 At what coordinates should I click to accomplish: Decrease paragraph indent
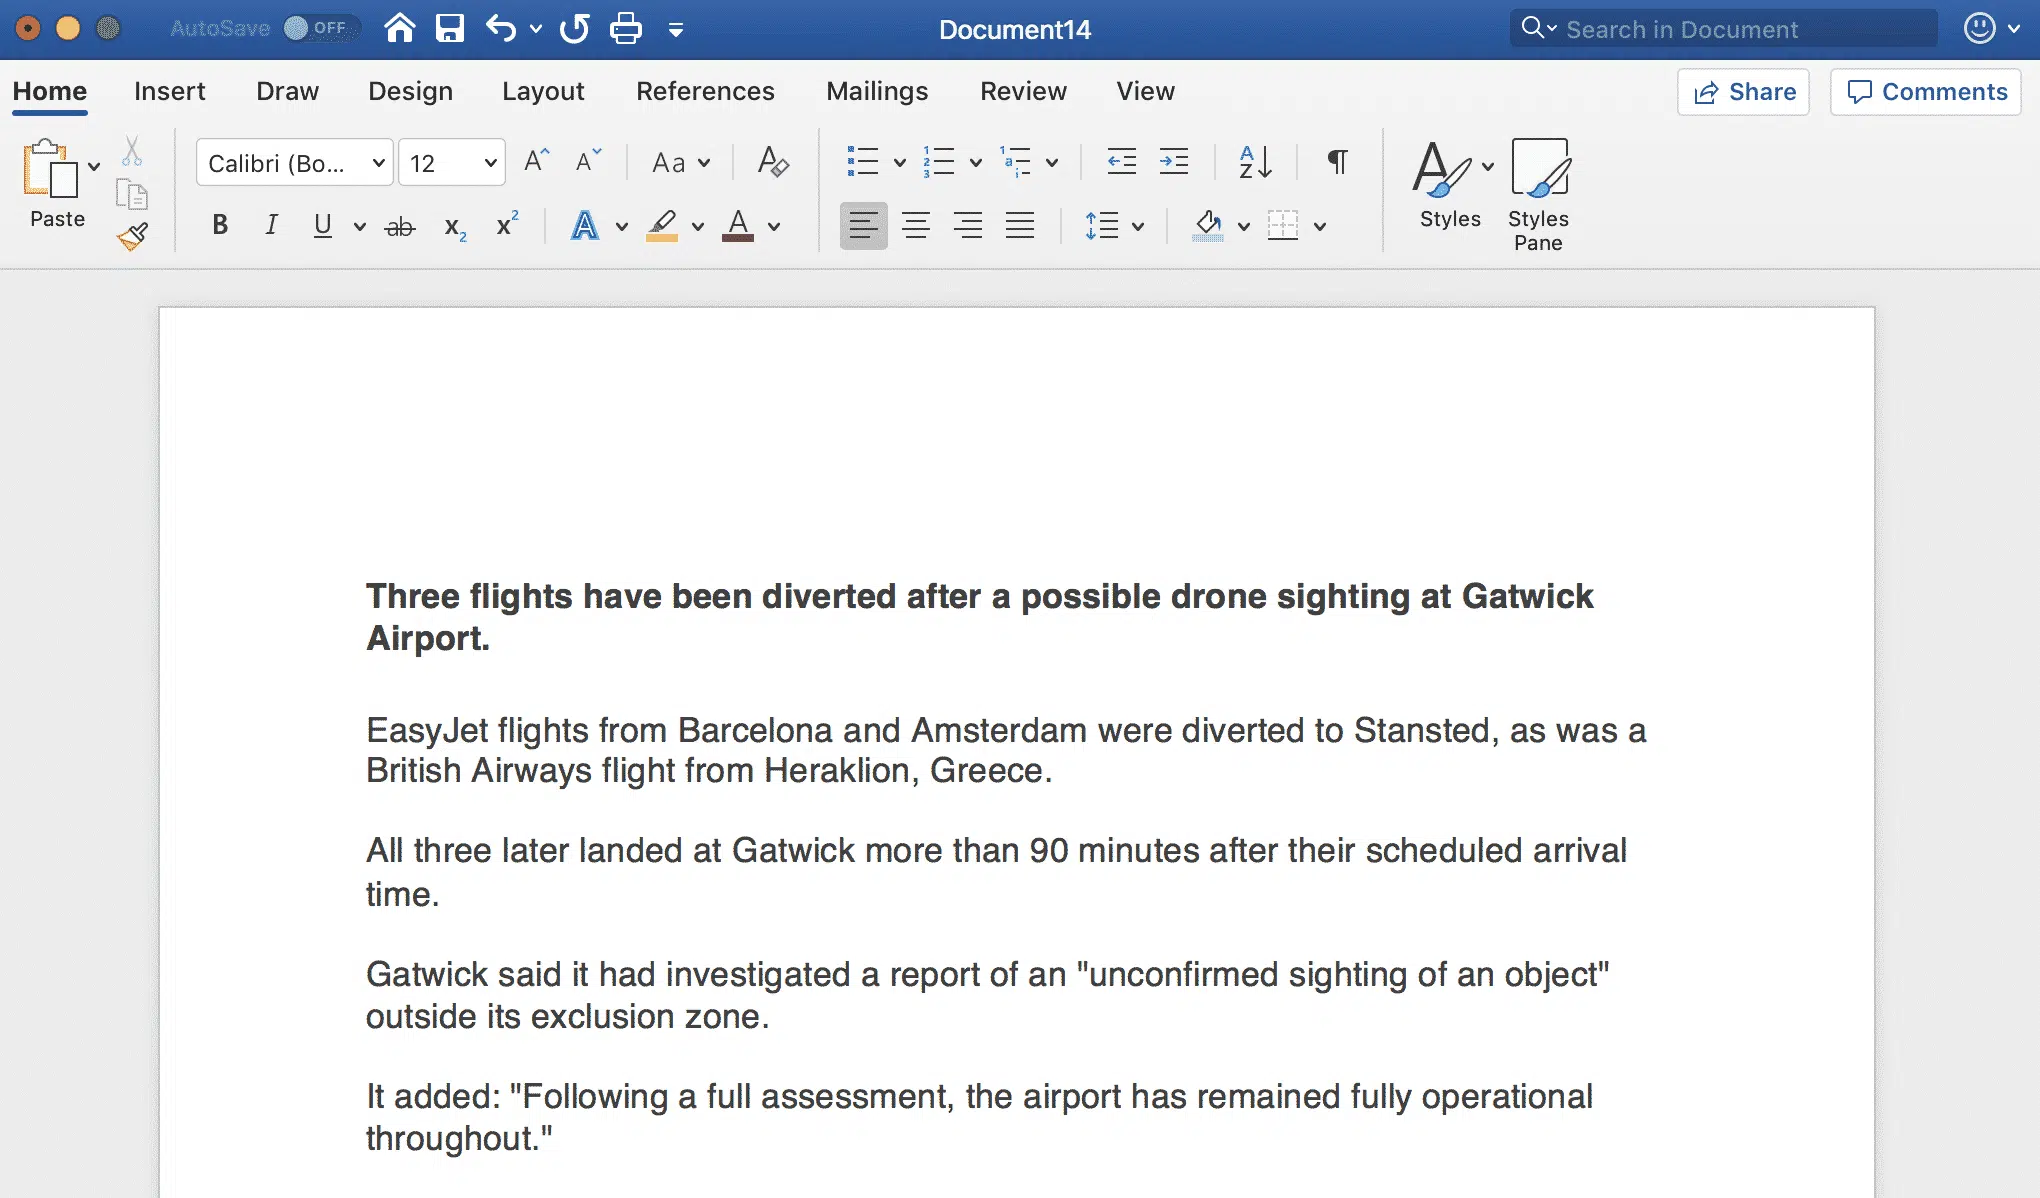coord(1122,161)
